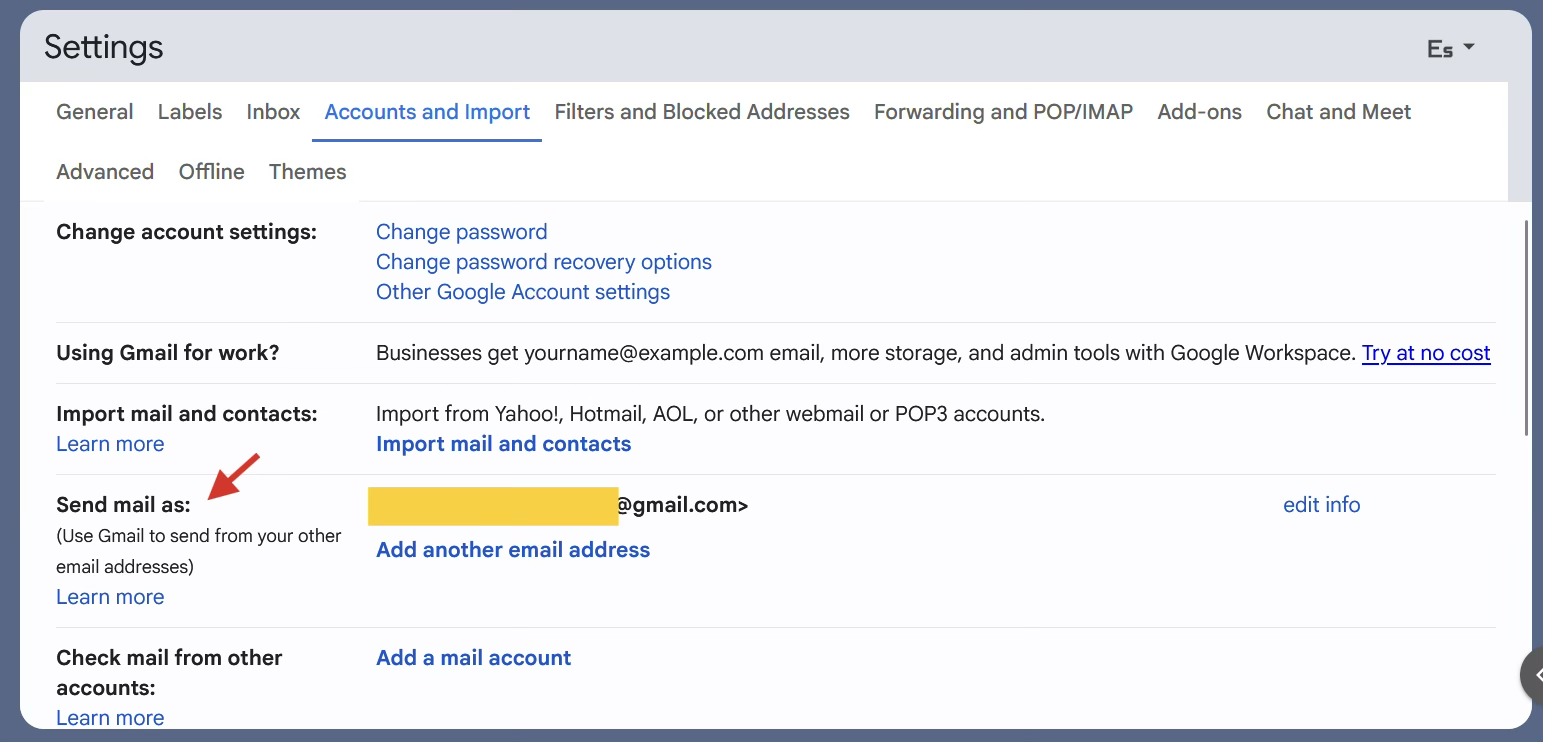Click Add another email address
This screenshot has width=1543, height=742.
point(512,550)
